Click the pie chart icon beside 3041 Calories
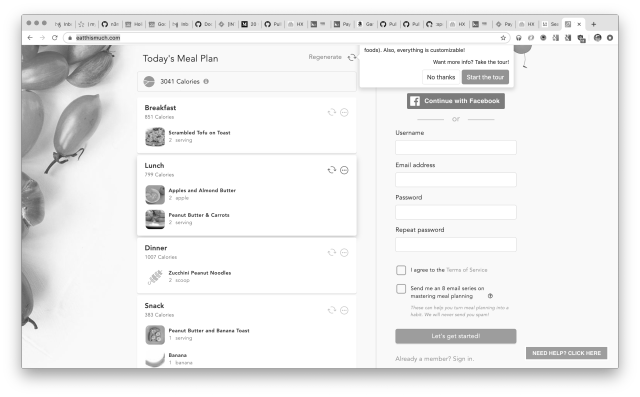This screenshot has width=640, height=397. 149,82
